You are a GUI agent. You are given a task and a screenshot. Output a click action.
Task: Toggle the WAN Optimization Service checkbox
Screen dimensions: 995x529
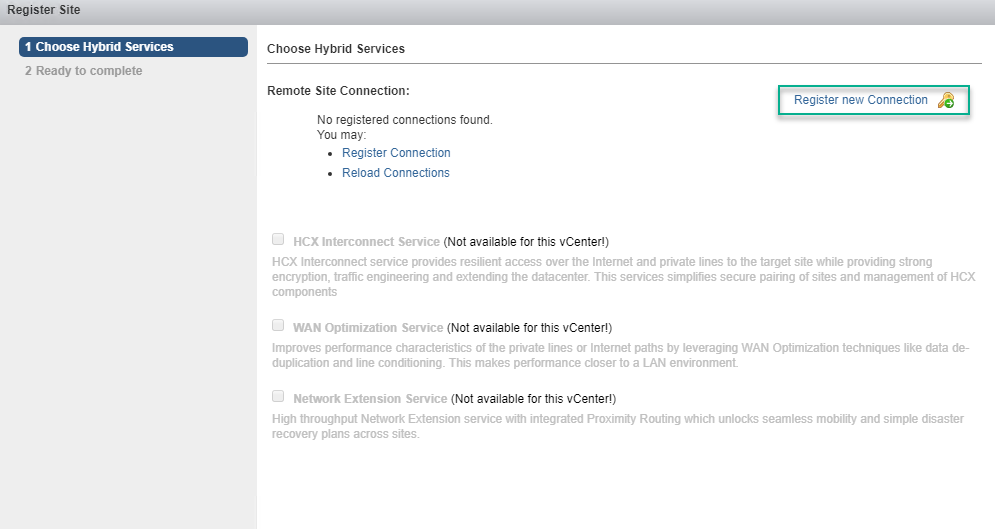click(x=278, y=326)
